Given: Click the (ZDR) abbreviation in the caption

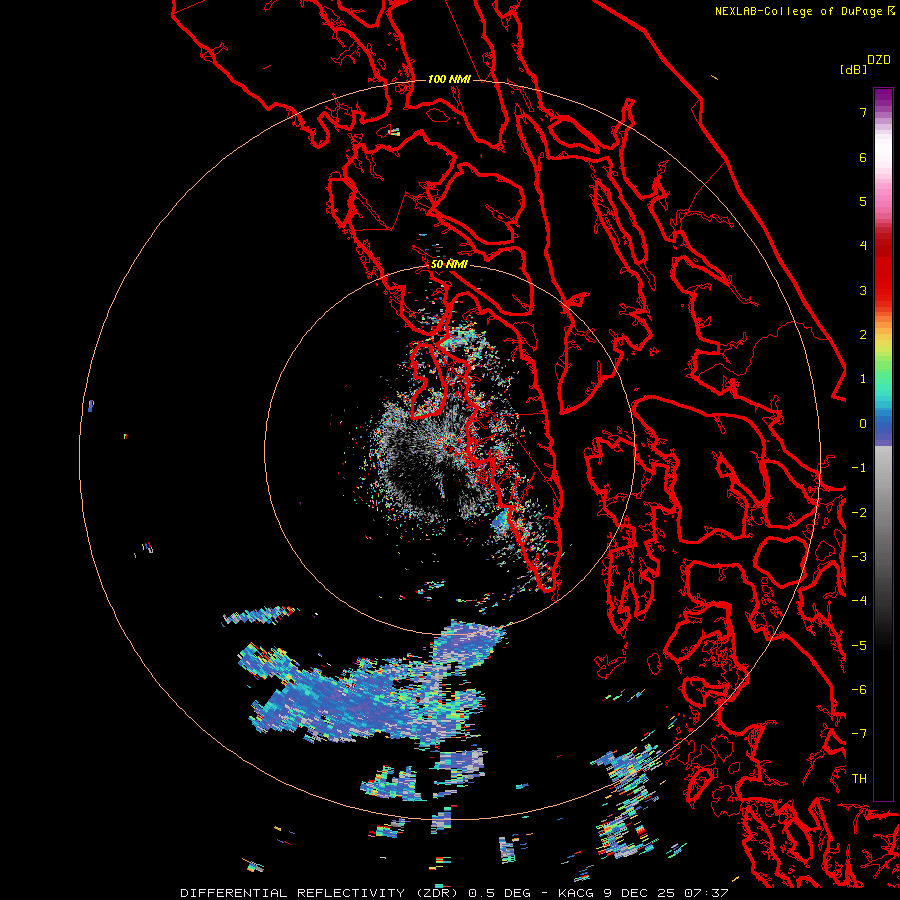Looking at the screenshot, I should (435, 893).
